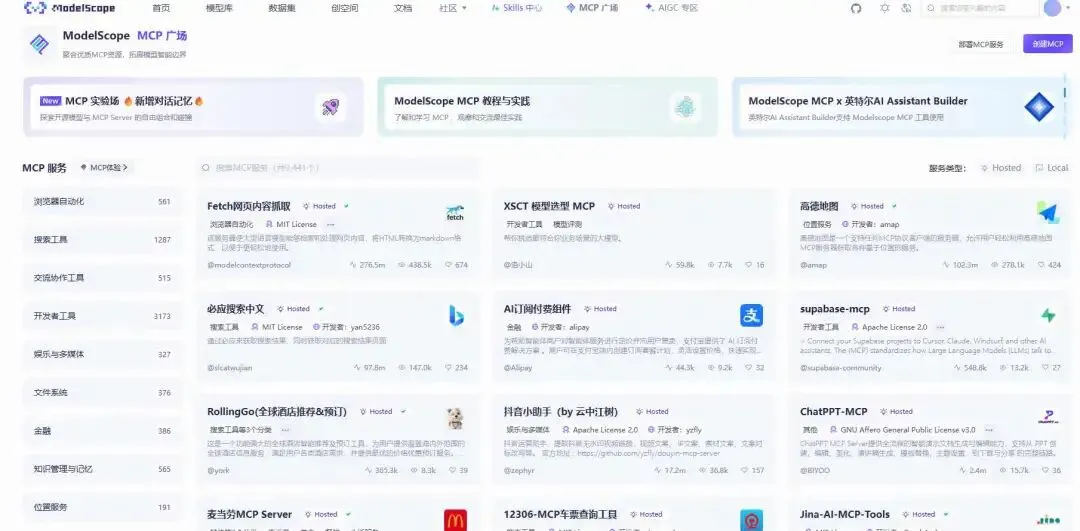The image size is (1080, 531).
Task: Select the 金融 category in sidebar
Action: [x=102, y=431]
